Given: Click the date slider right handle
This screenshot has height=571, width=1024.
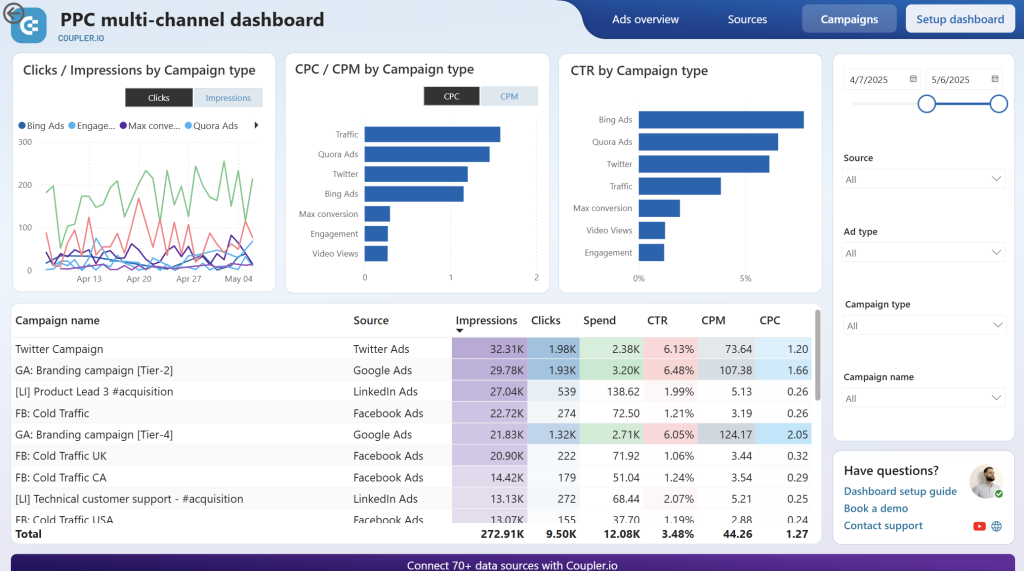Looking at the screenshot, I should pos(999,104).
